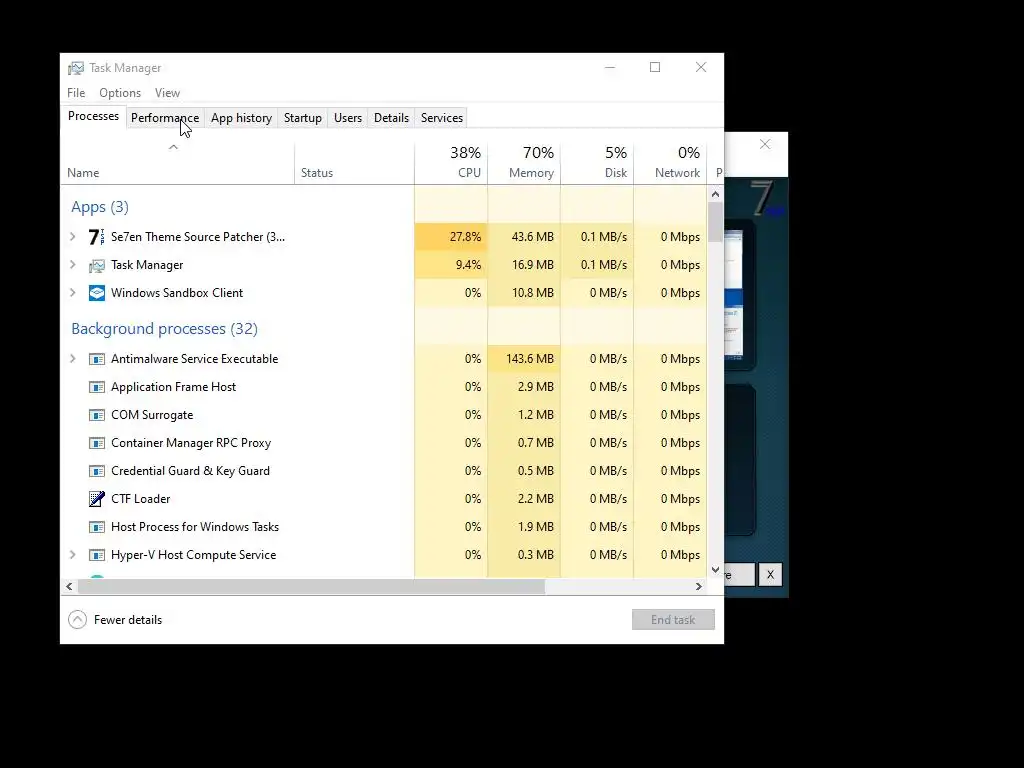
Task: Sort processes by Name column
Action: tap(177, 163)
